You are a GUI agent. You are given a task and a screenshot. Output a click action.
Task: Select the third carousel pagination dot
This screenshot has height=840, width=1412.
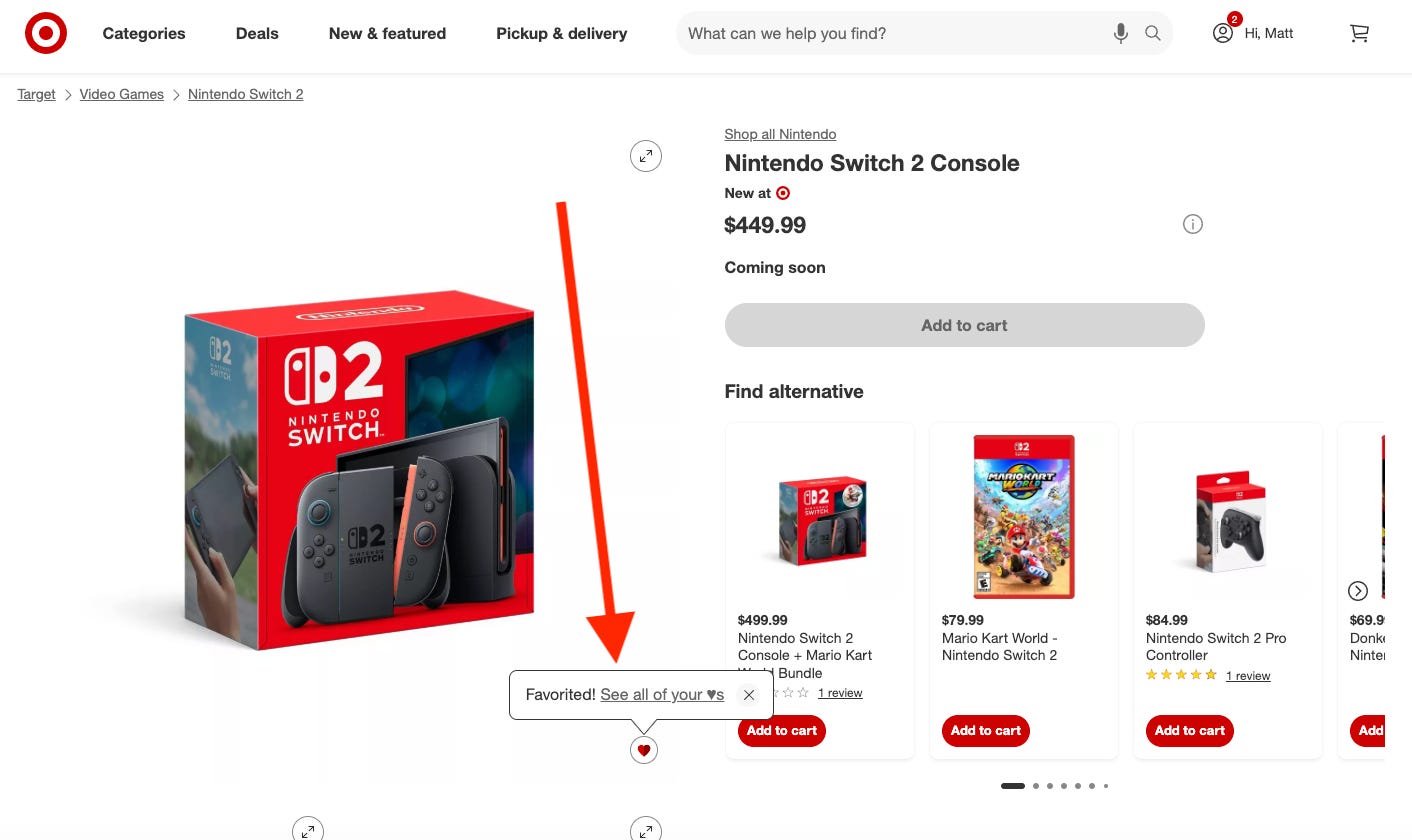pyautogui.click(x=1050, y=786)
